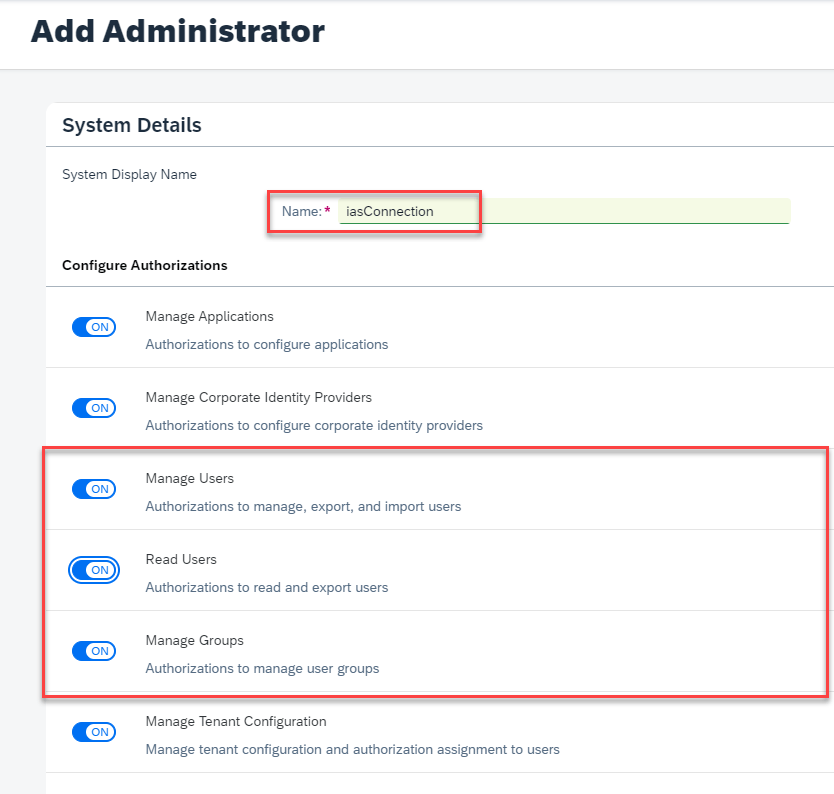Toggle the Read Users switch
834x794 pixels.
(94, 570)
